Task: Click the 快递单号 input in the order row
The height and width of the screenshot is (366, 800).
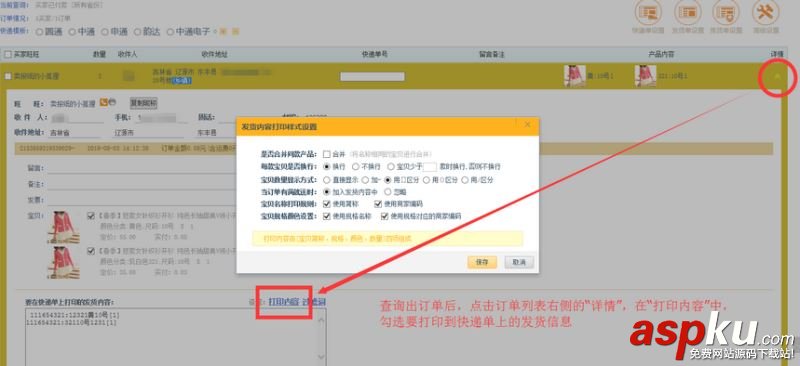Action: [x=372, y=77]
